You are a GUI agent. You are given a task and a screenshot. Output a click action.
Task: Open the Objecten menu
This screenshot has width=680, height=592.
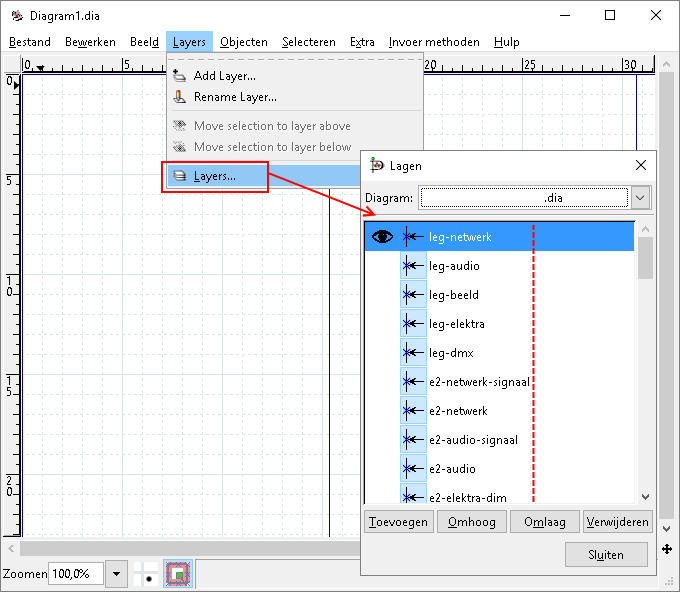244,42
